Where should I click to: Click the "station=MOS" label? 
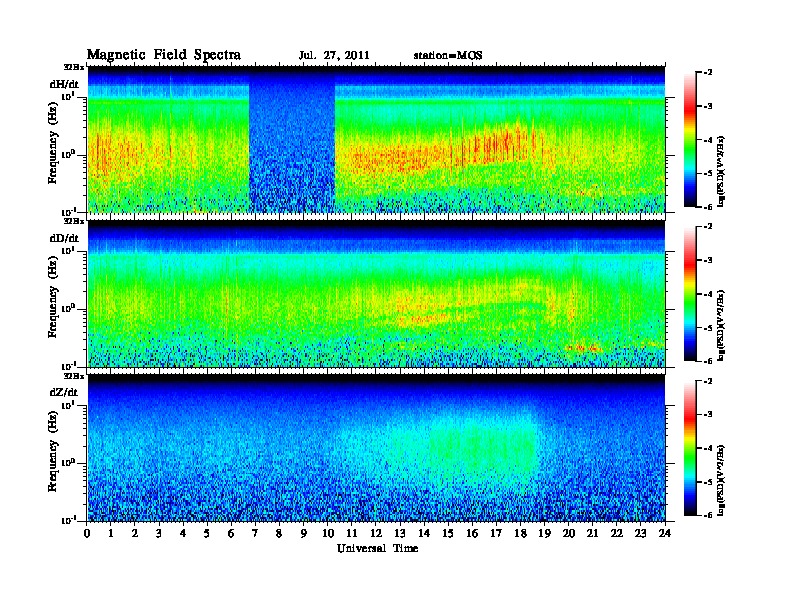tap(448, 56)
